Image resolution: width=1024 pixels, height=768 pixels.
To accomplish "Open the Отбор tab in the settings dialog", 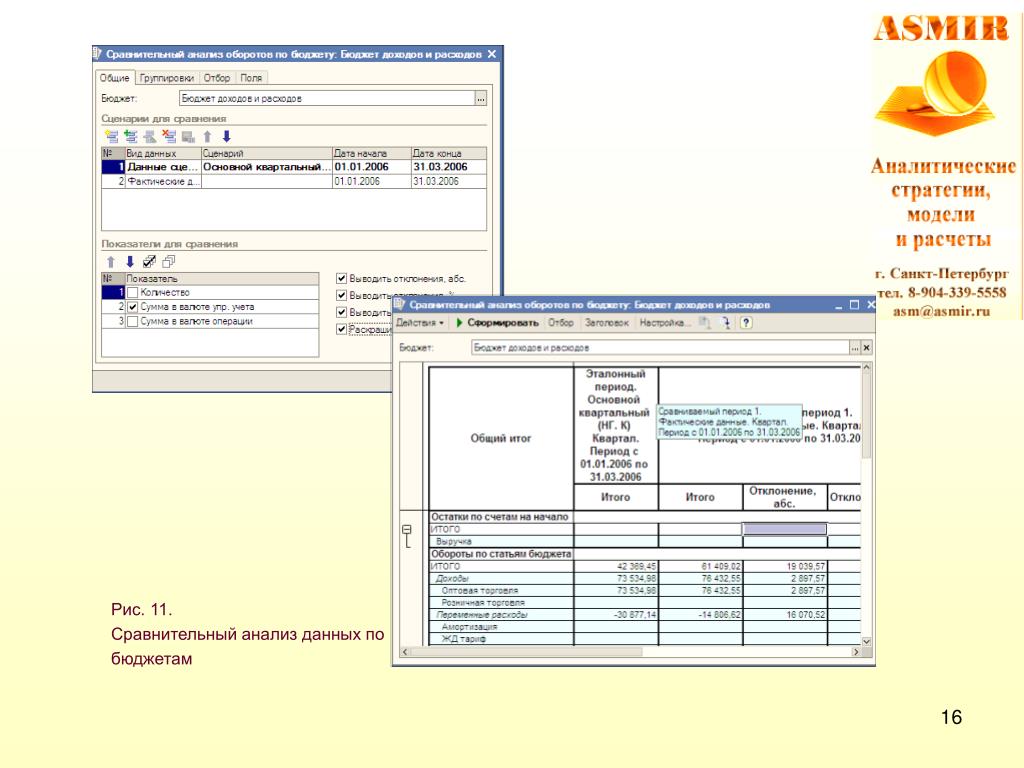I will pyautogui.click(x=217, y=78).
